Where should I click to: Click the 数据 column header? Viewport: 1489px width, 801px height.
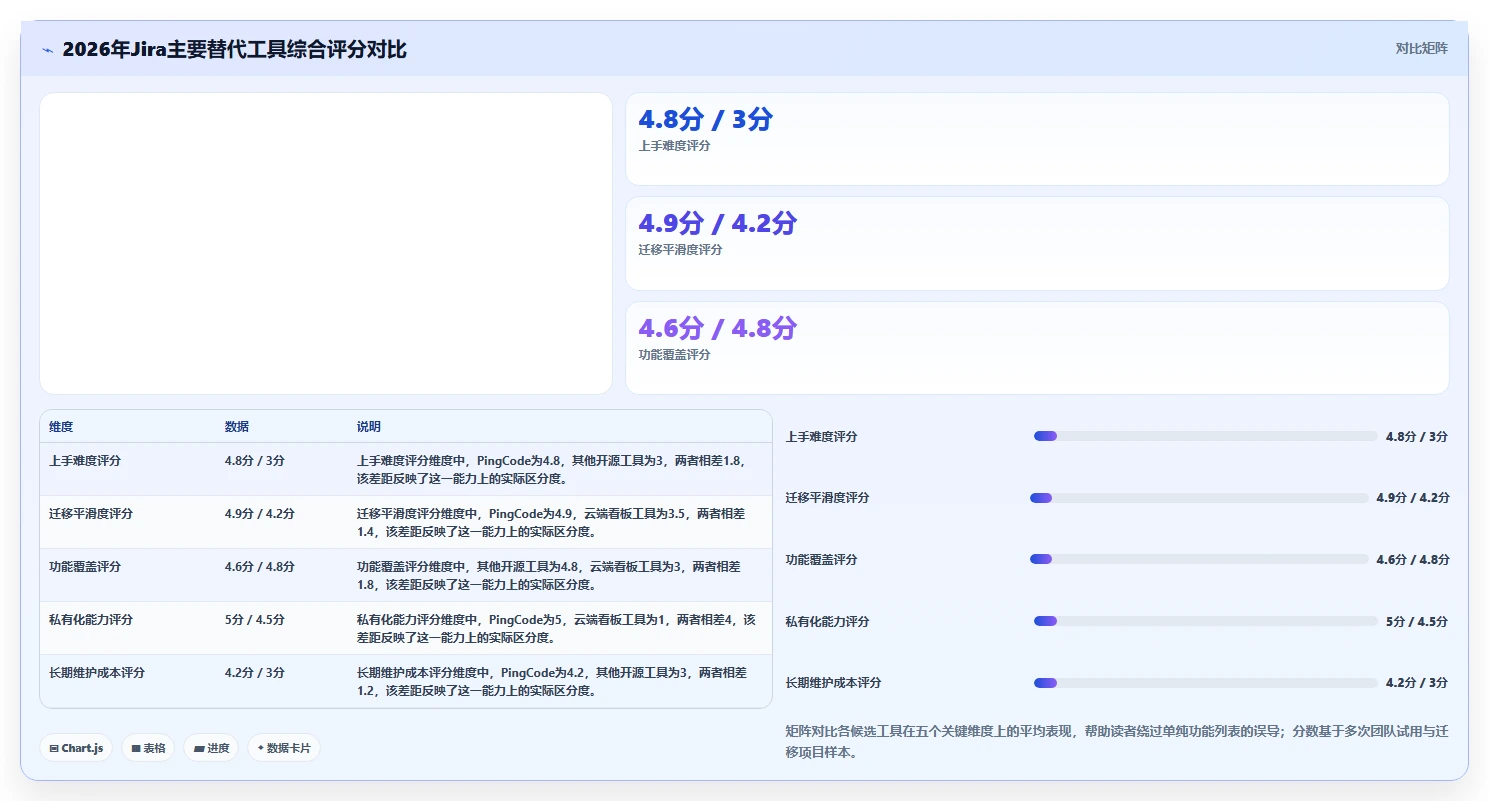(x=237, y=427)
